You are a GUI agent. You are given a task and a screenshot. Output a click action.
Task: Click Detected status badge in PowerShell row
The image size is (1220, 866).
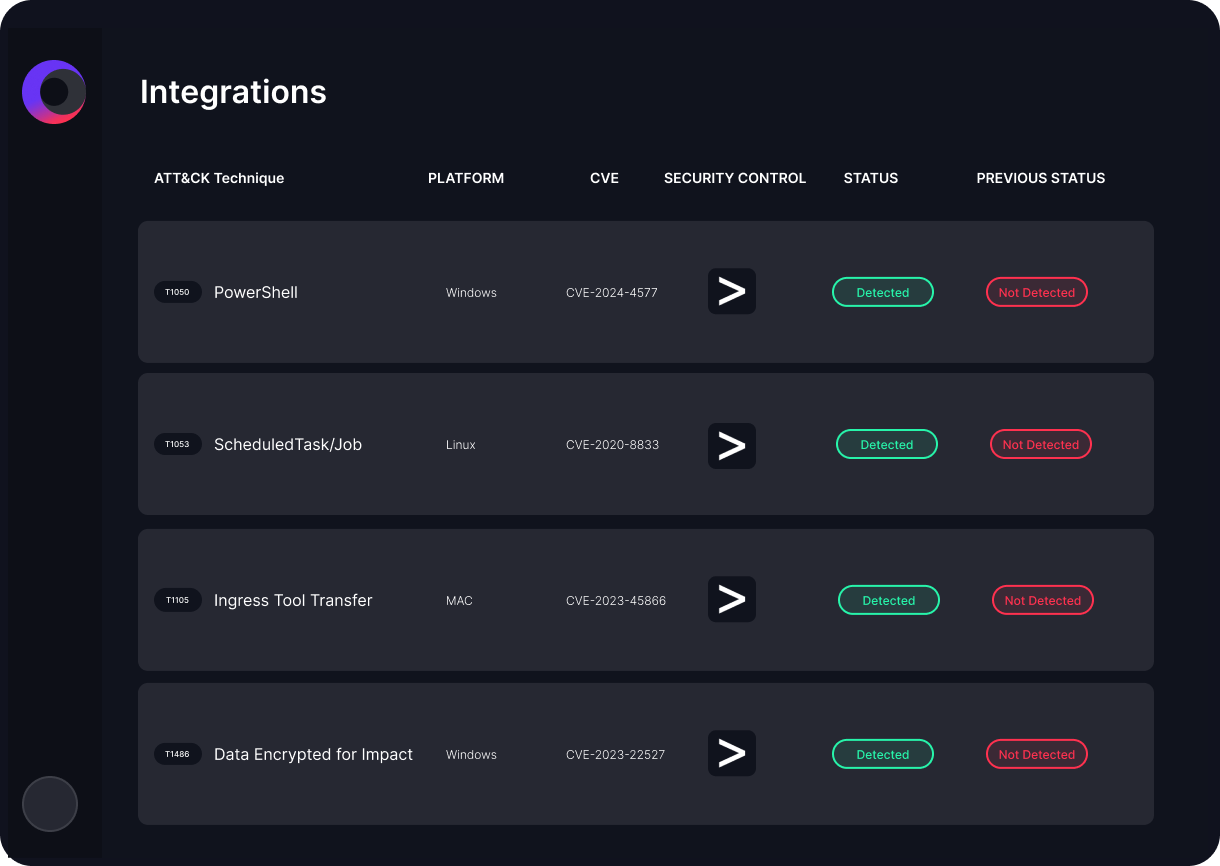click(883, 292)
